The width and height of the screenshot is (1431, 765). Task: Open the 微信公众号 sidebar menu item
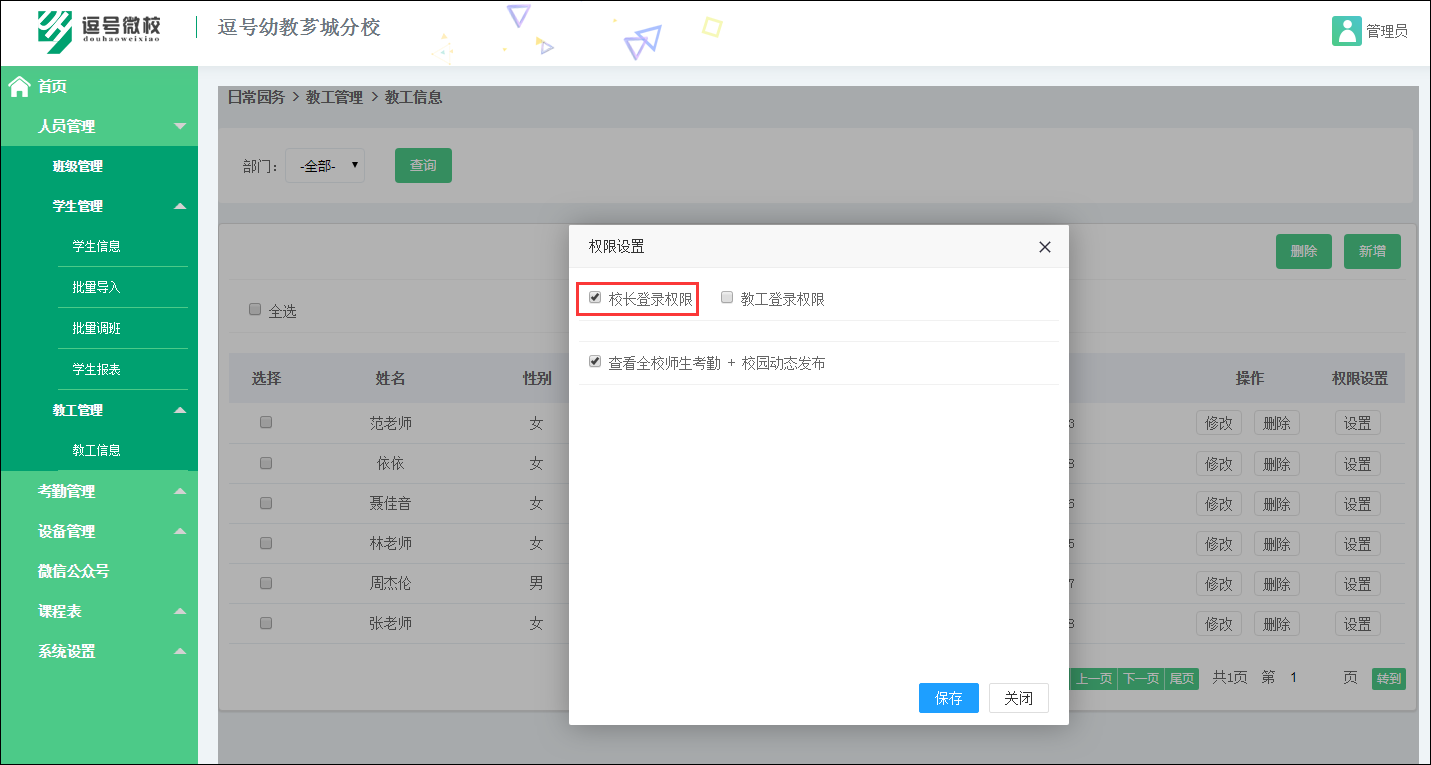pos(98,571)
